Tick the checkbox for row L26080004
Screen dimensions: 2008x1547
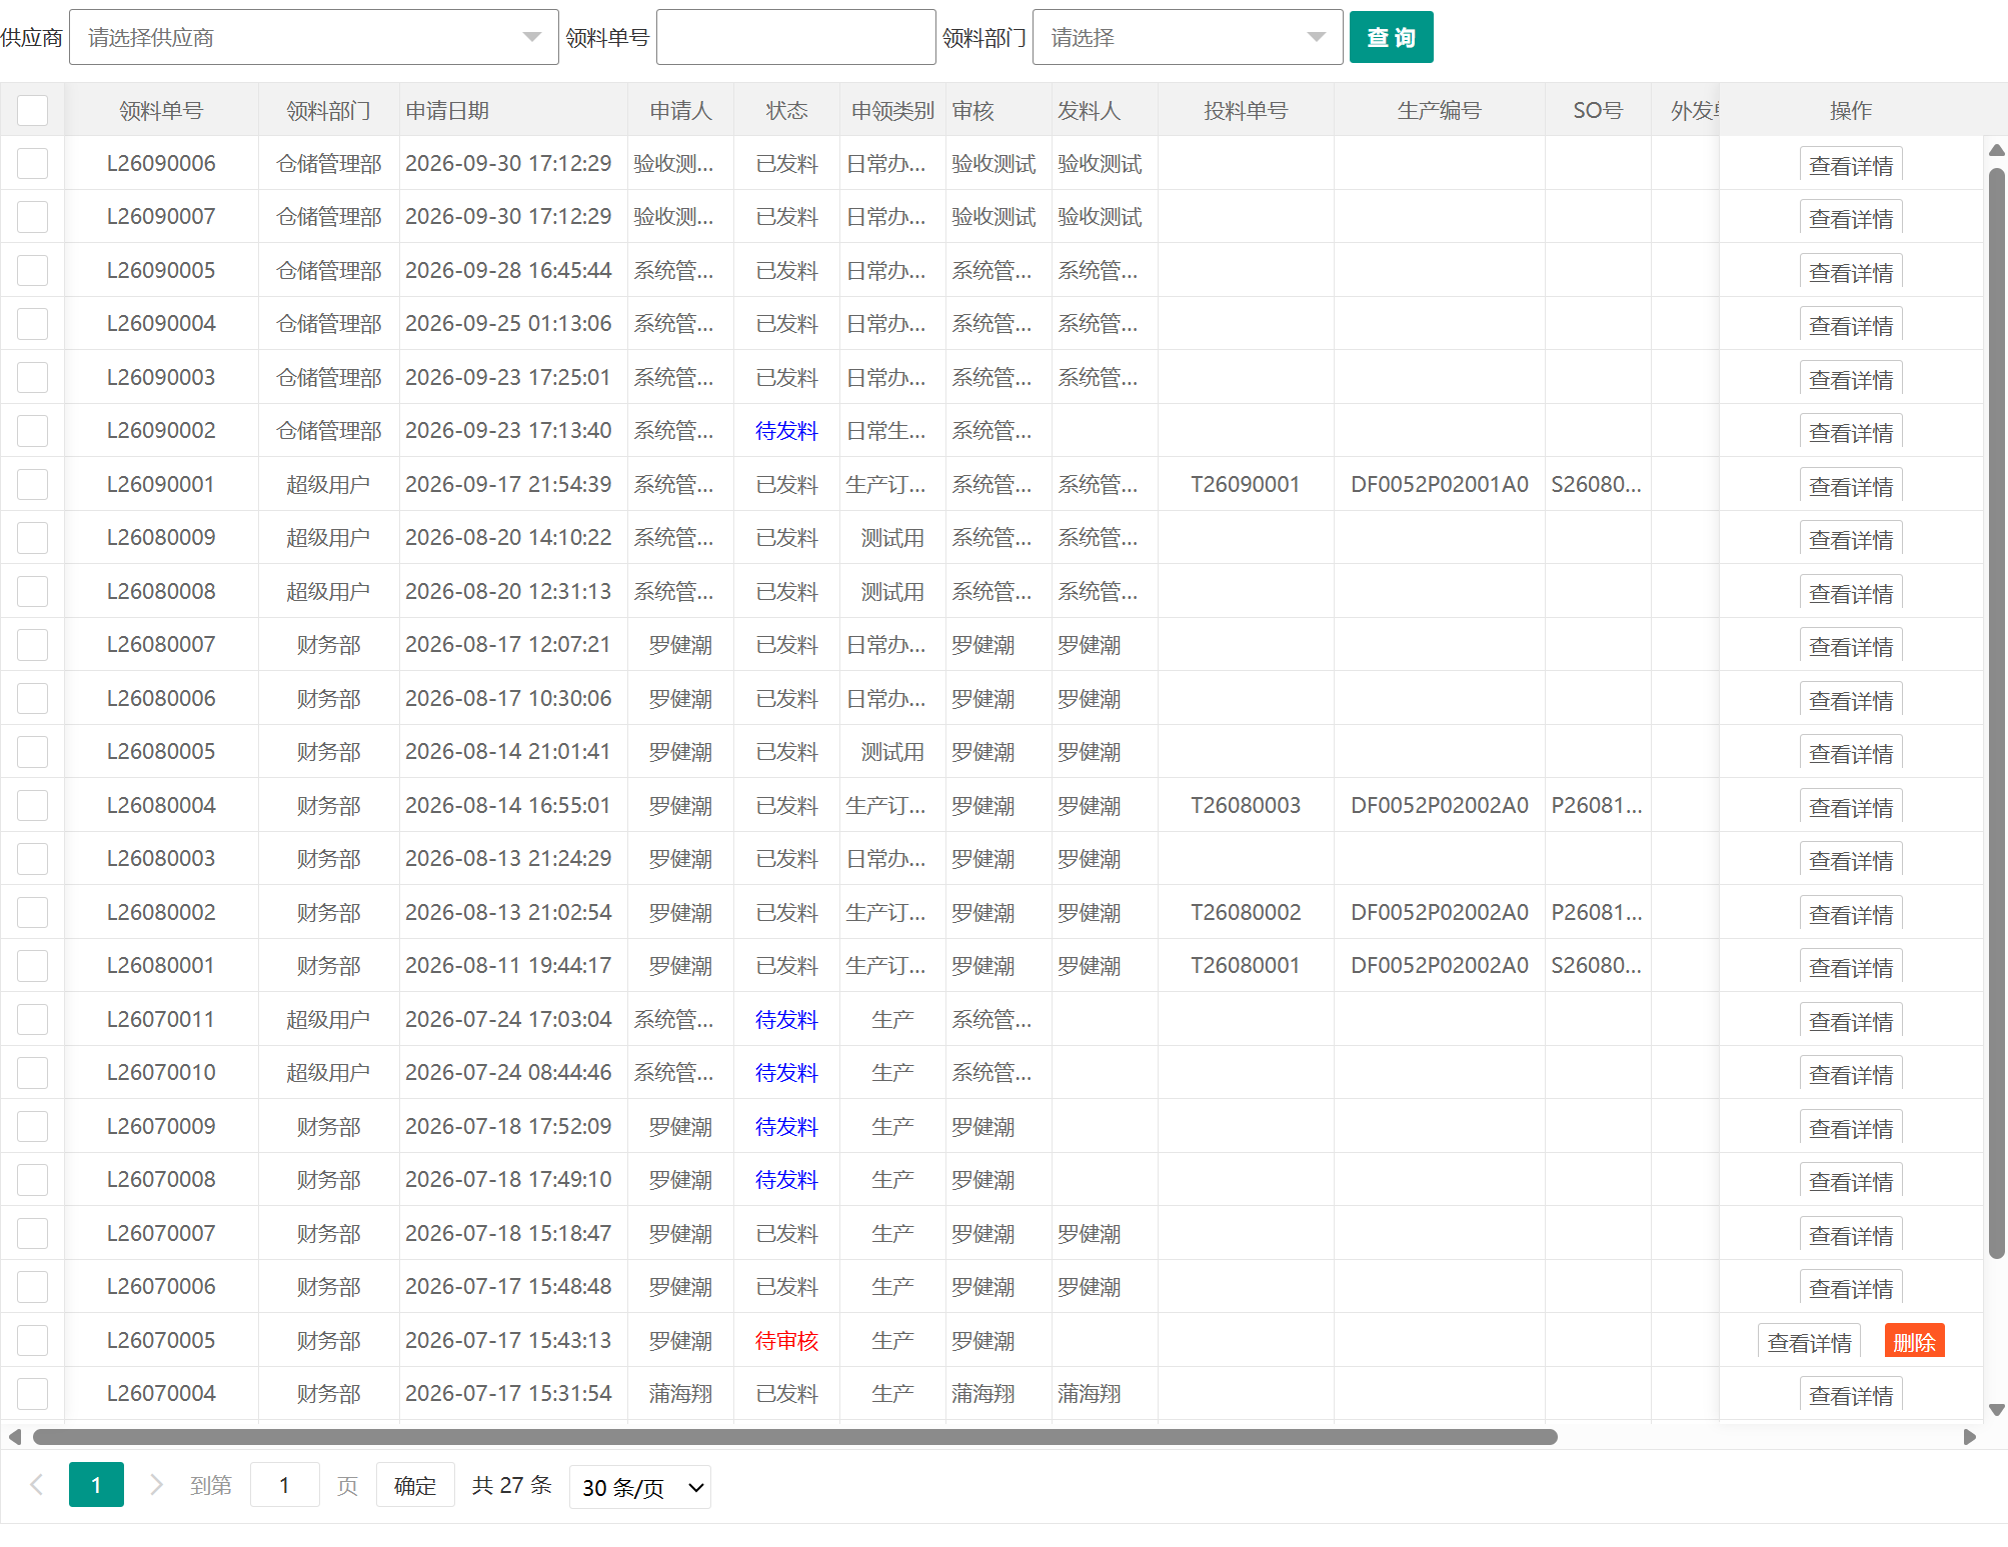point(32,805)
